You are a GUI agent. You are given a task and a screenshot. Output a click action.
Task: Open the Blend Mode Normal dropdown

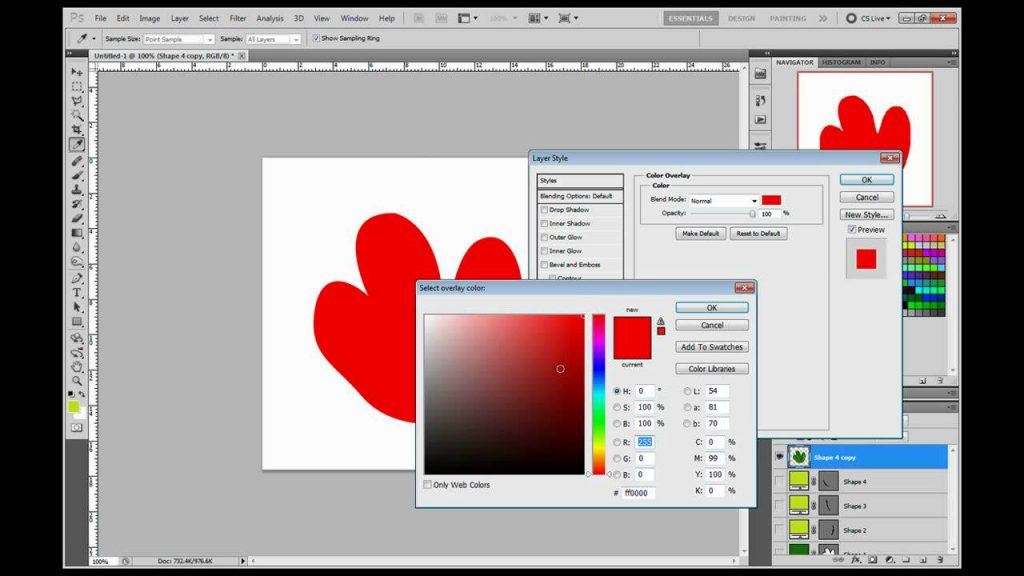724,200
